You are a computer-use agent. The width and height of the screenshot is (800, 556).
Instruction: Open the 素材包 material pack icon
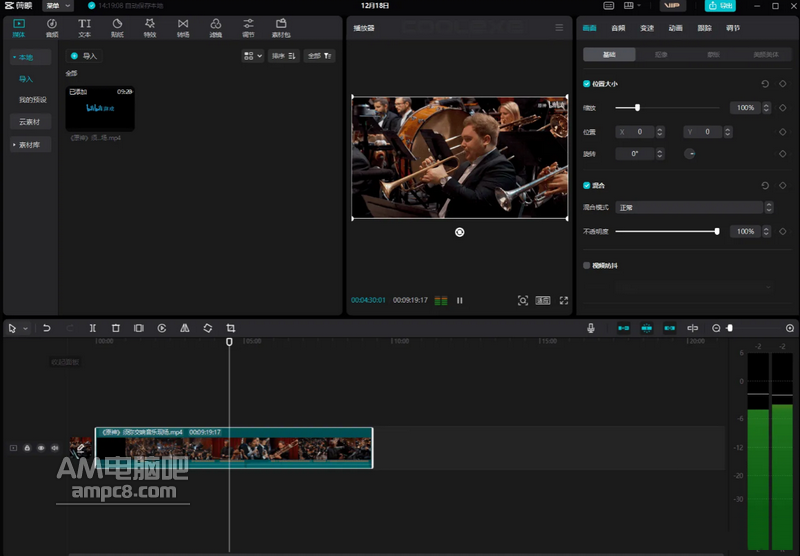(x=281, y=28)
